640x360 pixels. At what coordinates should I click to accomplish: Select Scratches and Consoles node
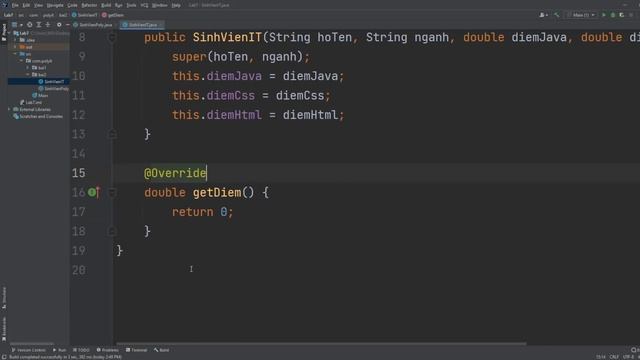tap(38, 116)
